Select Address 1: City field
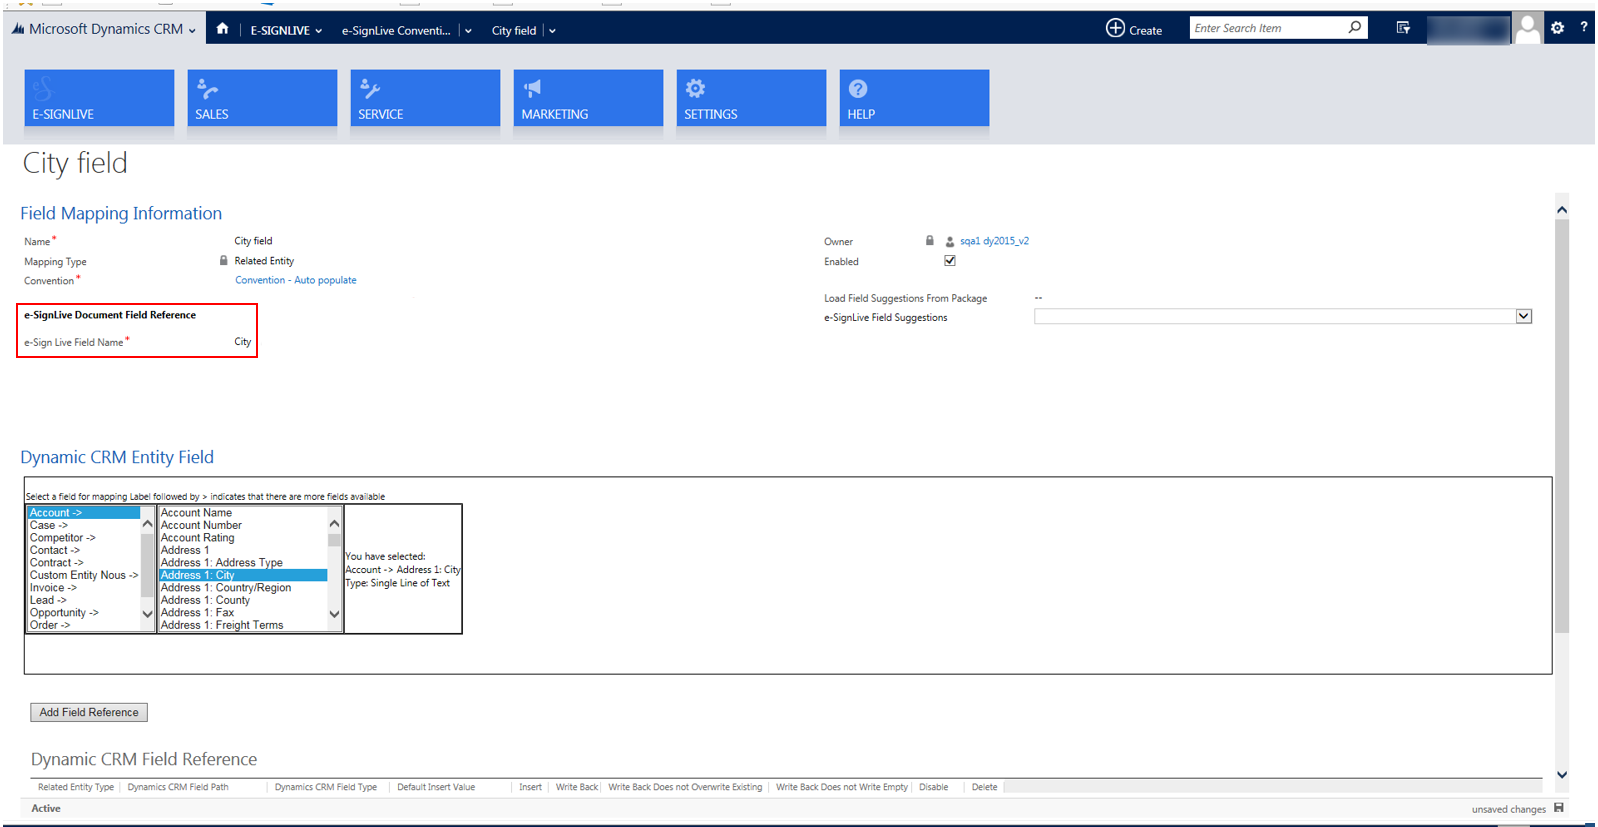 (x=243, y=575)
